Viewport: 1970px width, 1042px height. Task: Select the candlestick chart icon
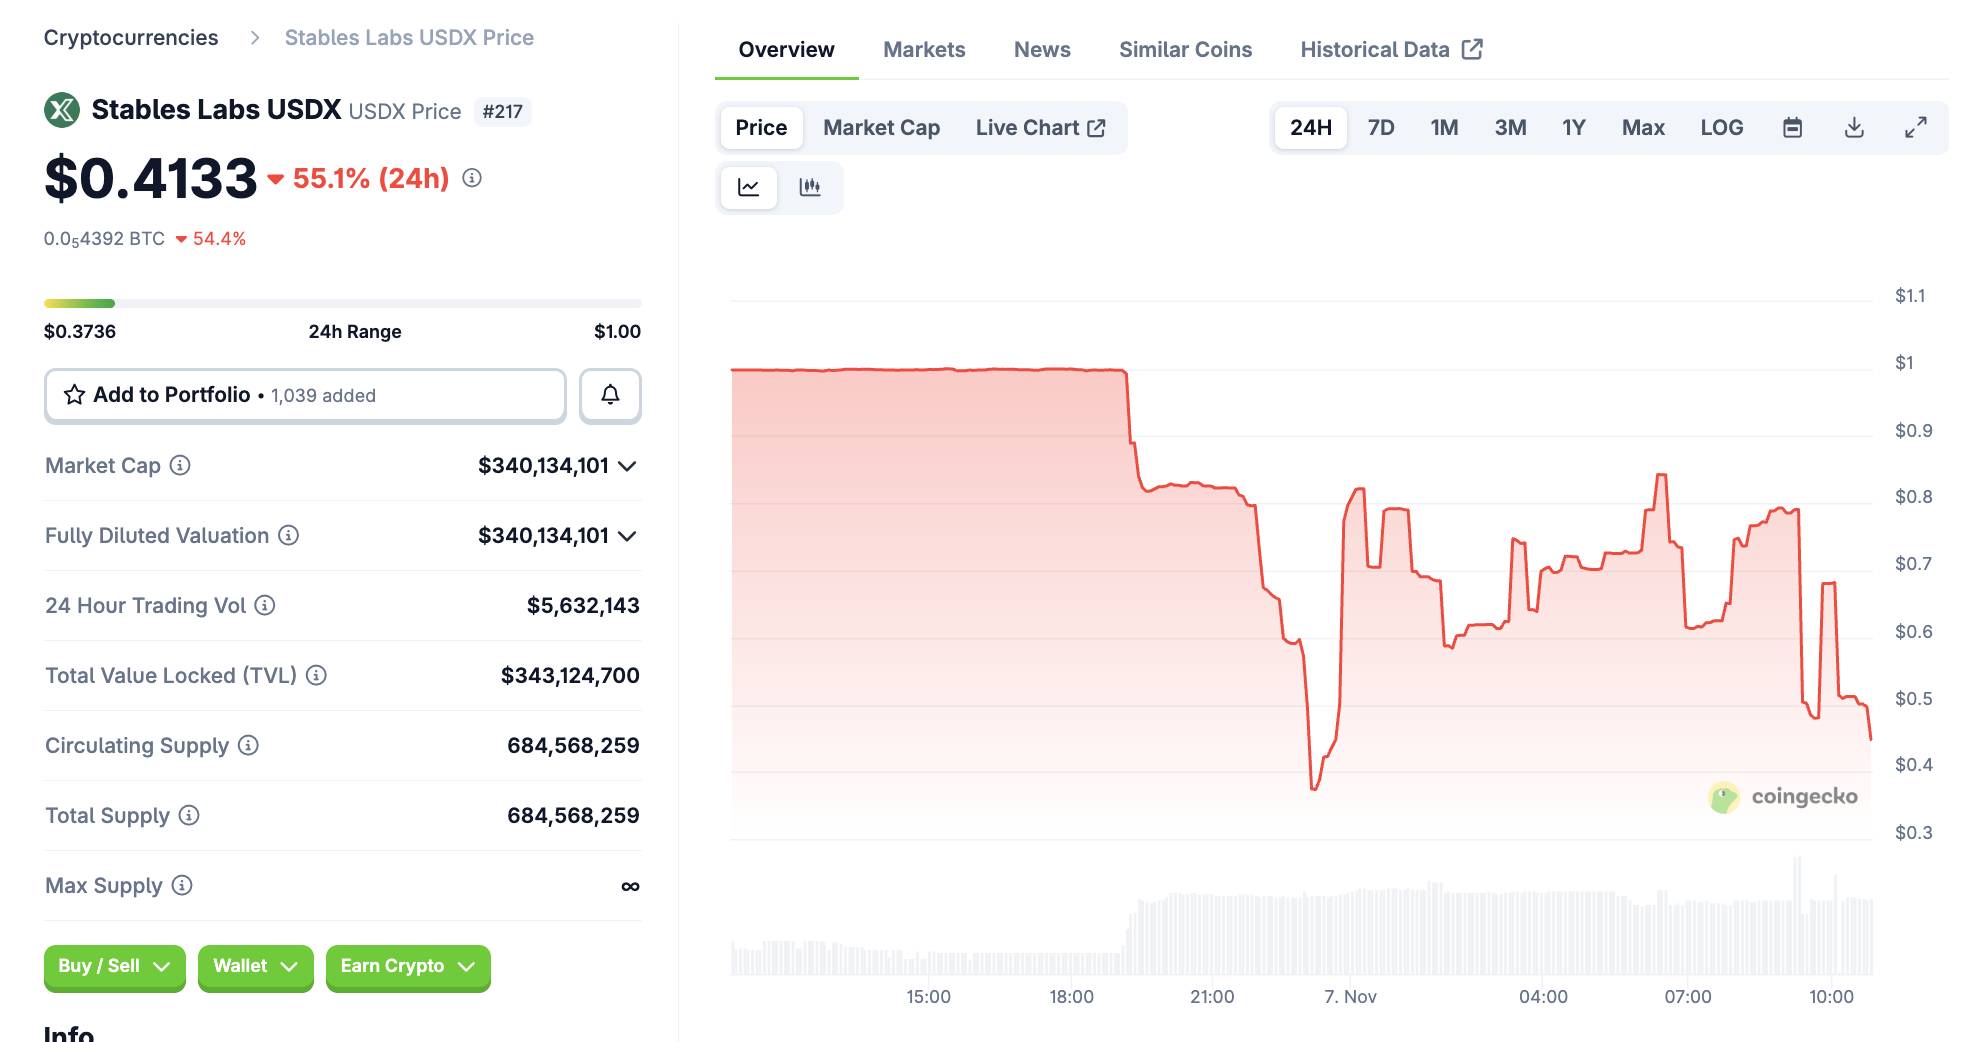click(812, 187)
